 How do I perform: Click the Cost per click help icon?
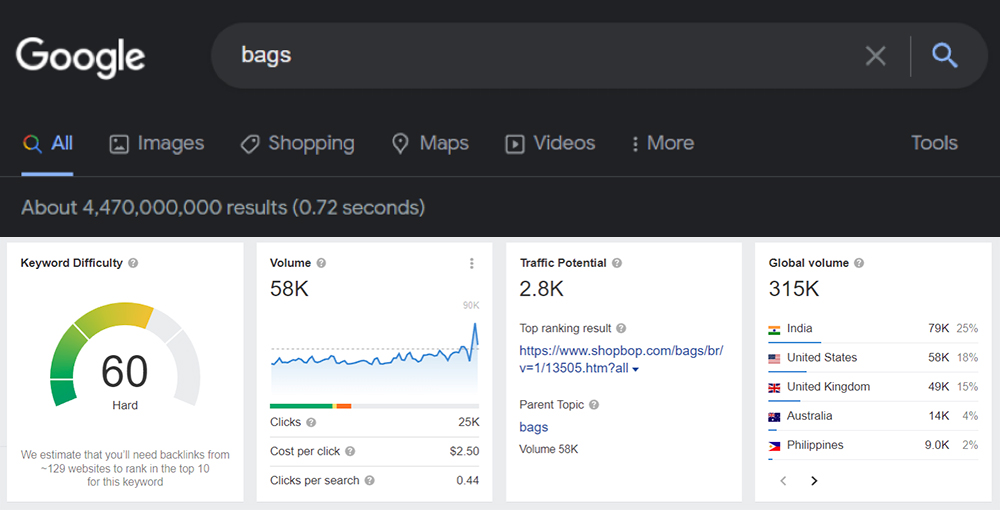(x=350, y=451)
